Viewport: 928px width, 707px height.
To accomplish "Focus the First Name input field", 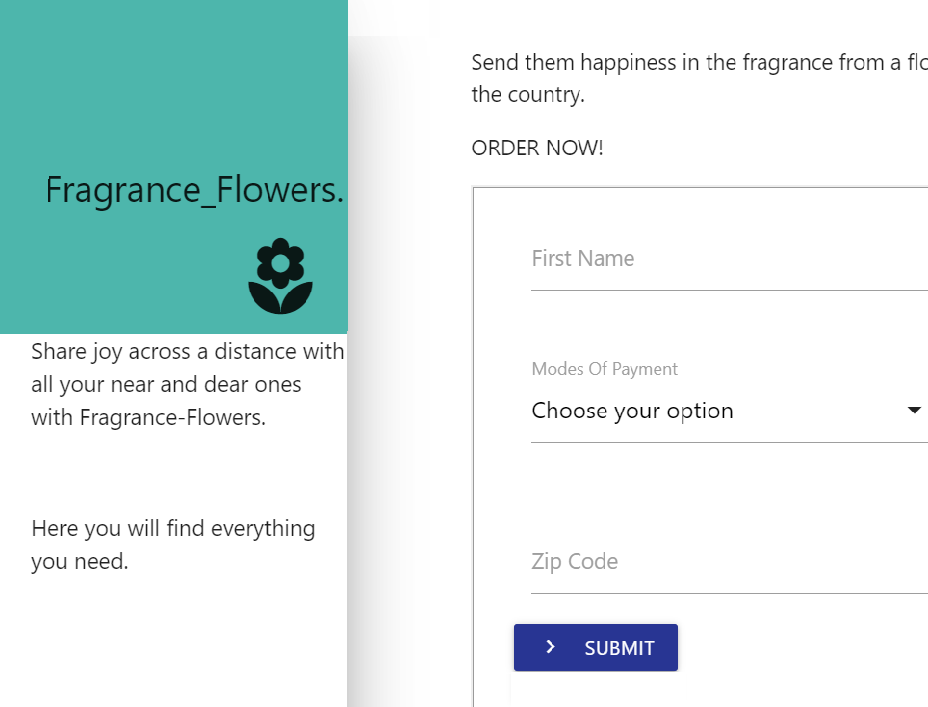I will coord(729,259).
